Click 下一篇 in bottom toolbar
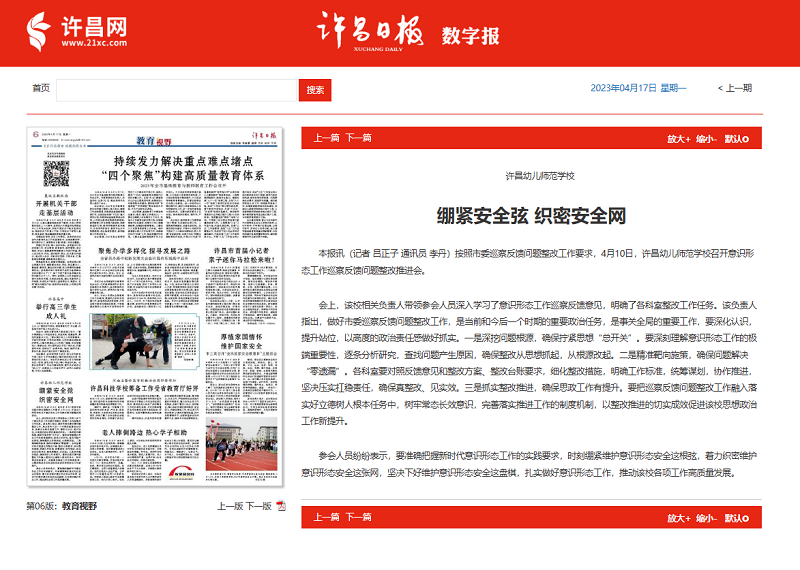Screen dimensions: 800x570 click(359, 517)
